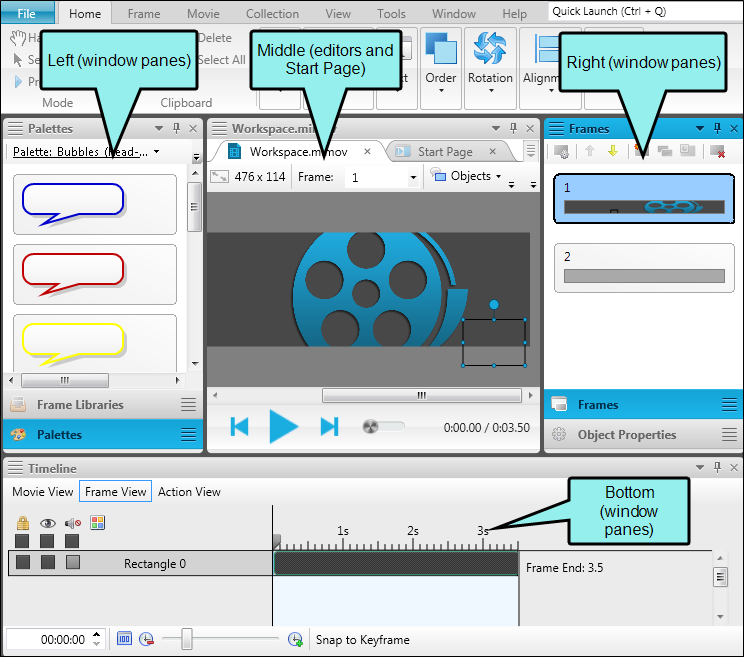Click the timeline zoom out clock icon

click(x=146, y=639)
